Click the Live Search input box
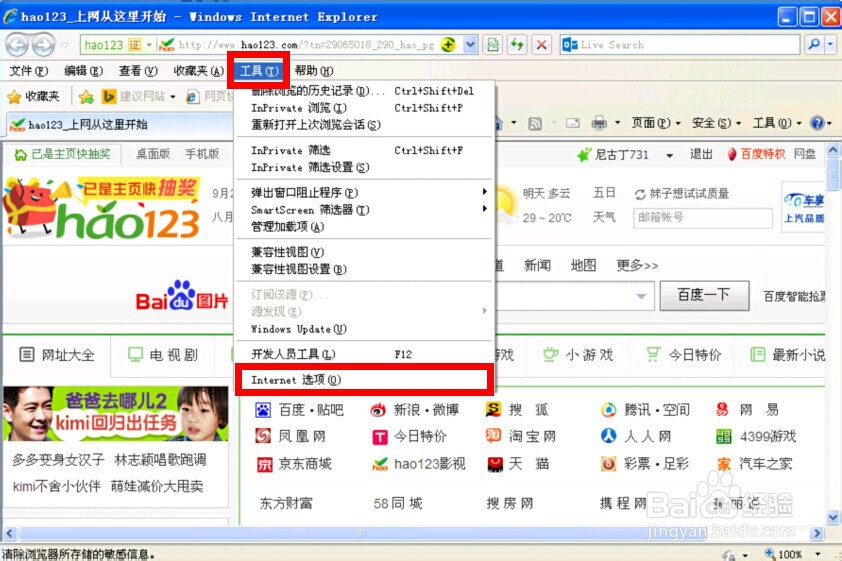 pos(679,45)
